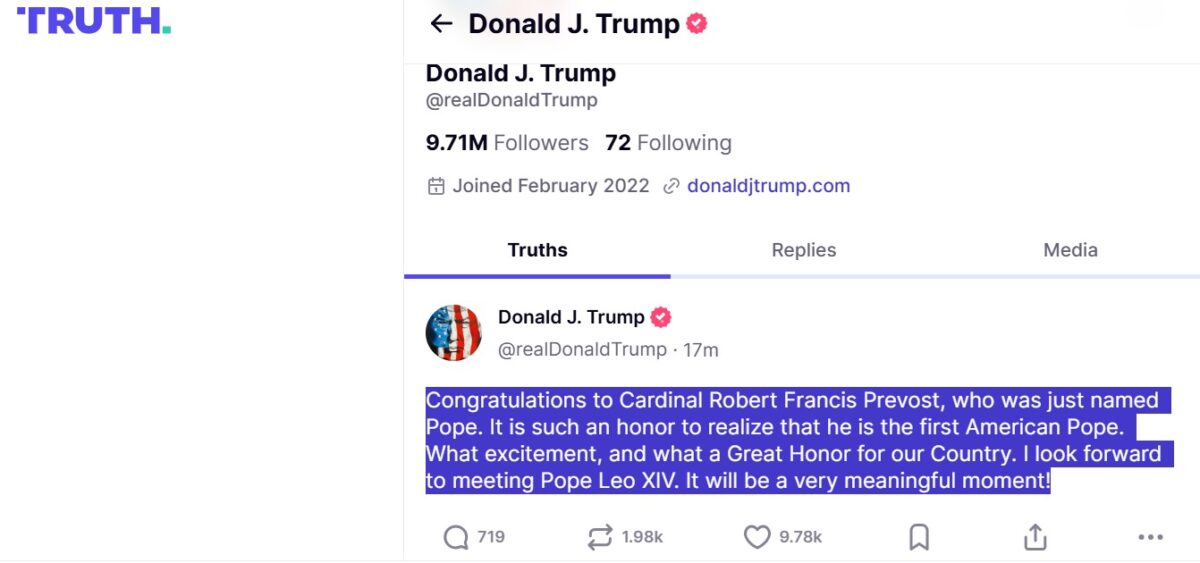Select the Truths tab
The image size is (1200, 563).
537,250
